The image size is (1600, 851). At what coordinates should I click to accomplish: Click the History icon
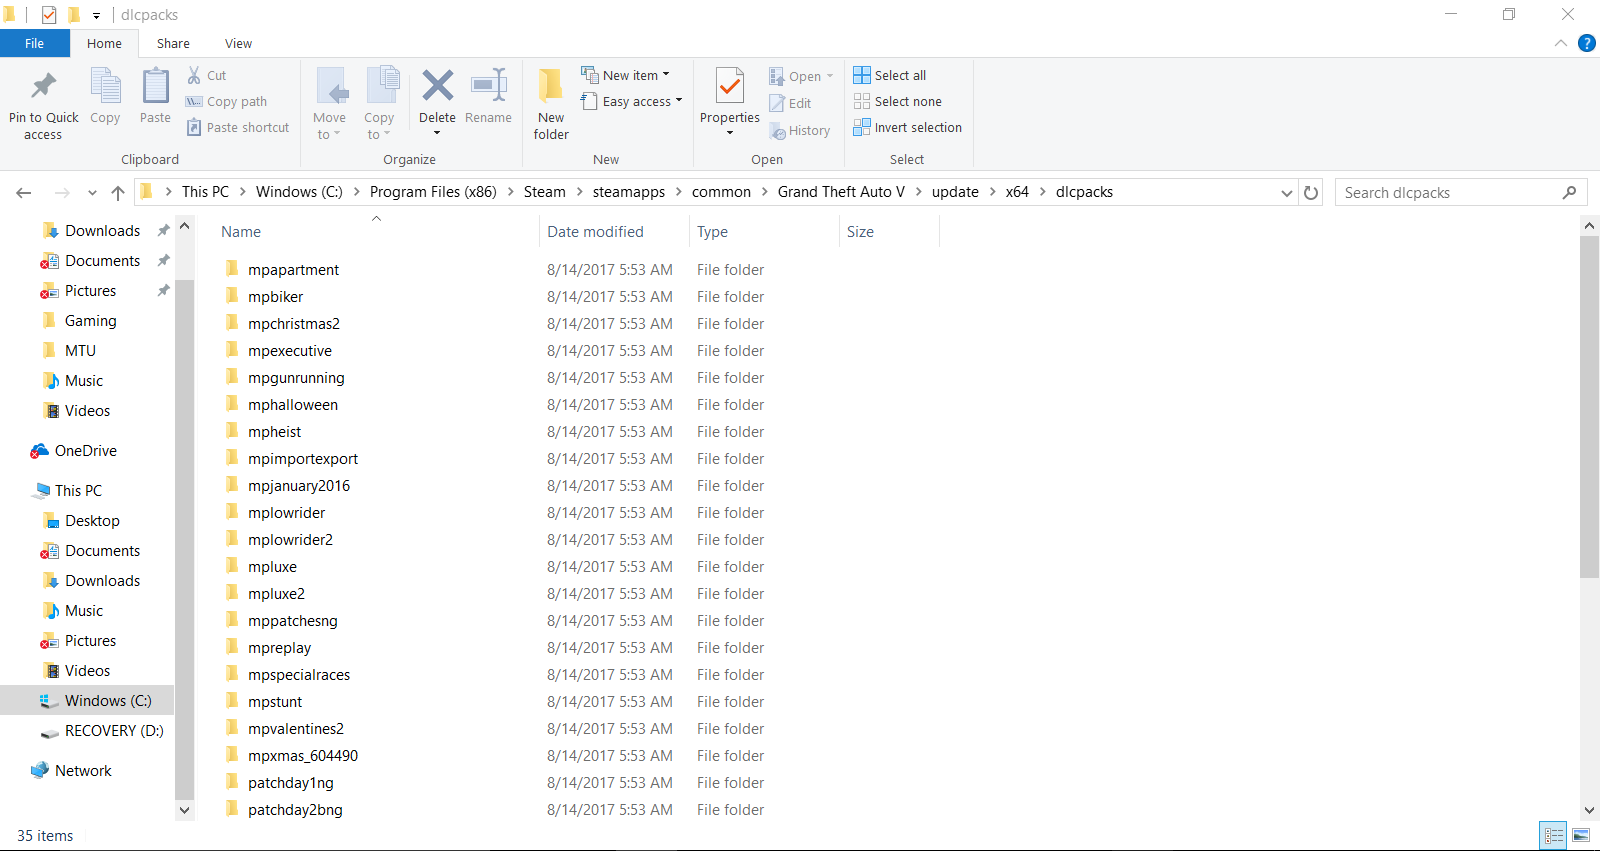(x=777, y=130)
